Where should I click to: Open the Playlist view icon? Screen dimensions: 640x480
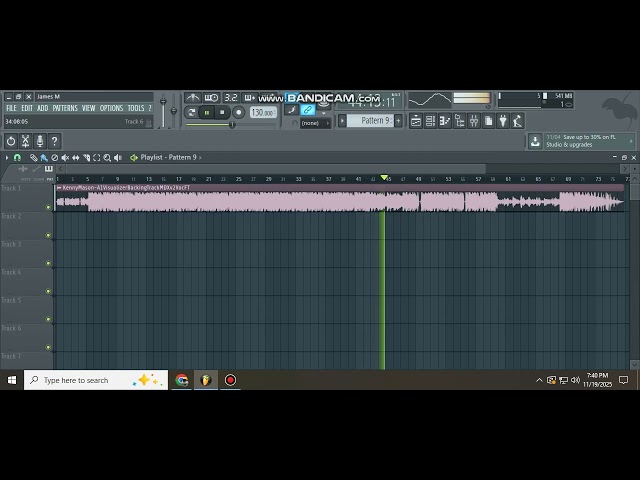416,121
